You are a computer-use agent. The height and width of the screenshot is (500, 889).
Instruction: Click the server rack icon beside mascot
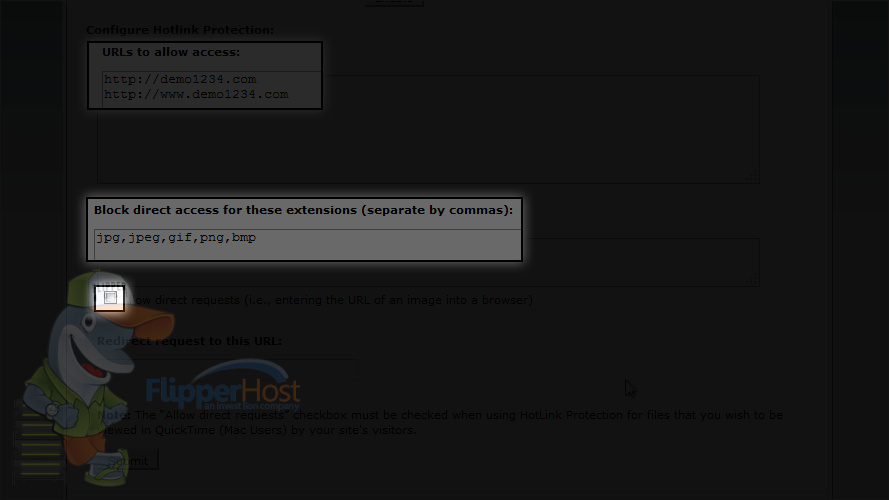[x=38, y=441]
